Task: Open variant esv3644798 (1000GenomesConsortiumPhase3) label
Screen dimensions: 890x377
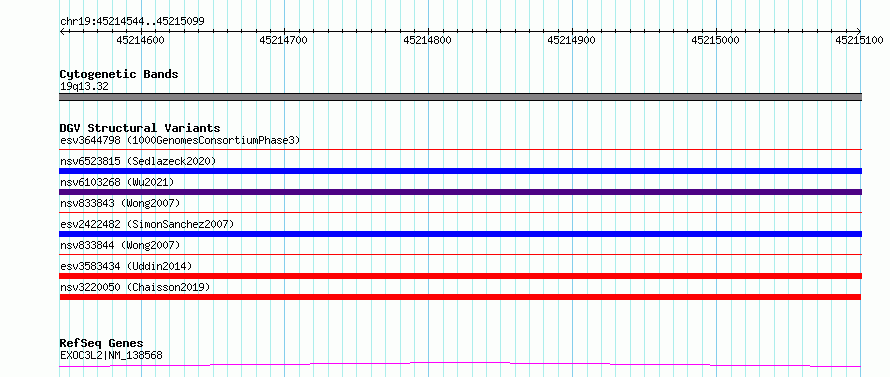Action: tap(180, 140)
